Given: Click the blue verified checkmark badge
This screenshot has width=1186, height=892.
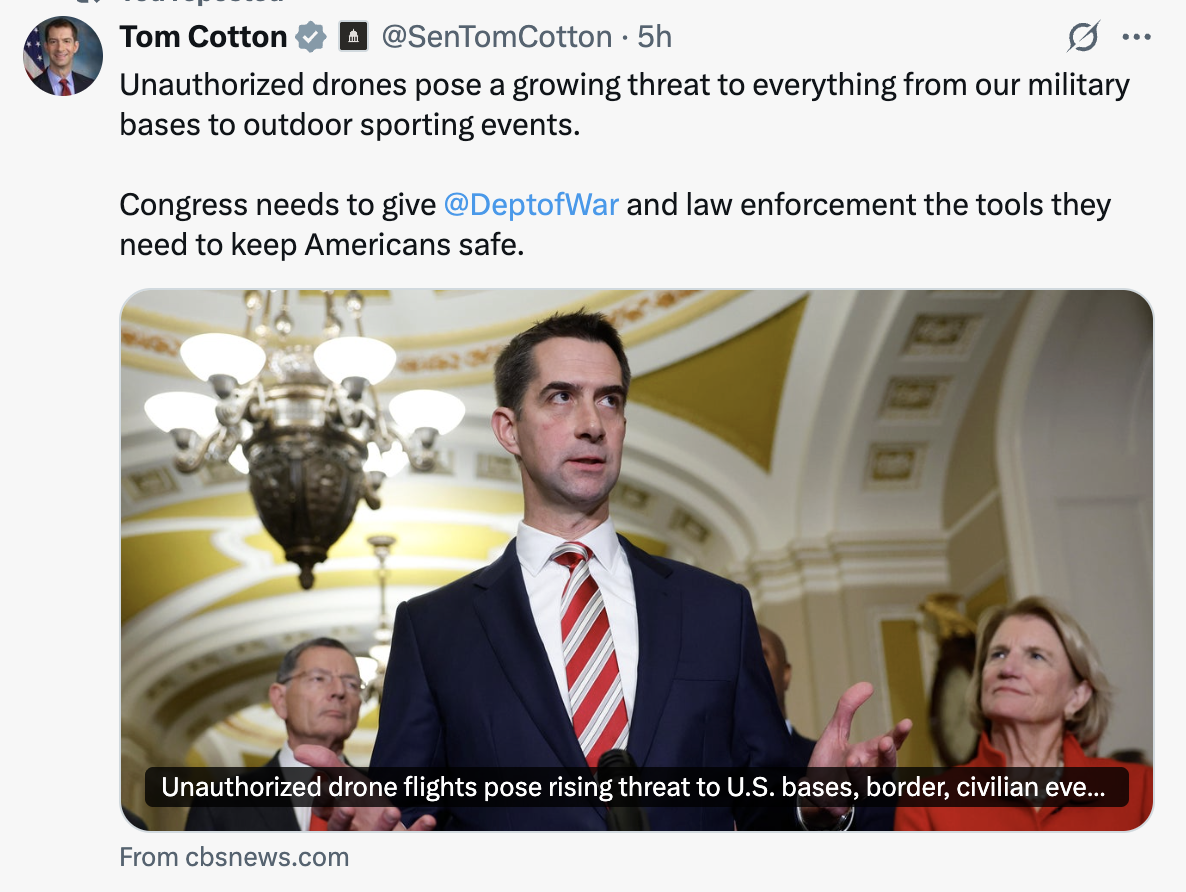Looking at the screenshot, I should (311, 36).
